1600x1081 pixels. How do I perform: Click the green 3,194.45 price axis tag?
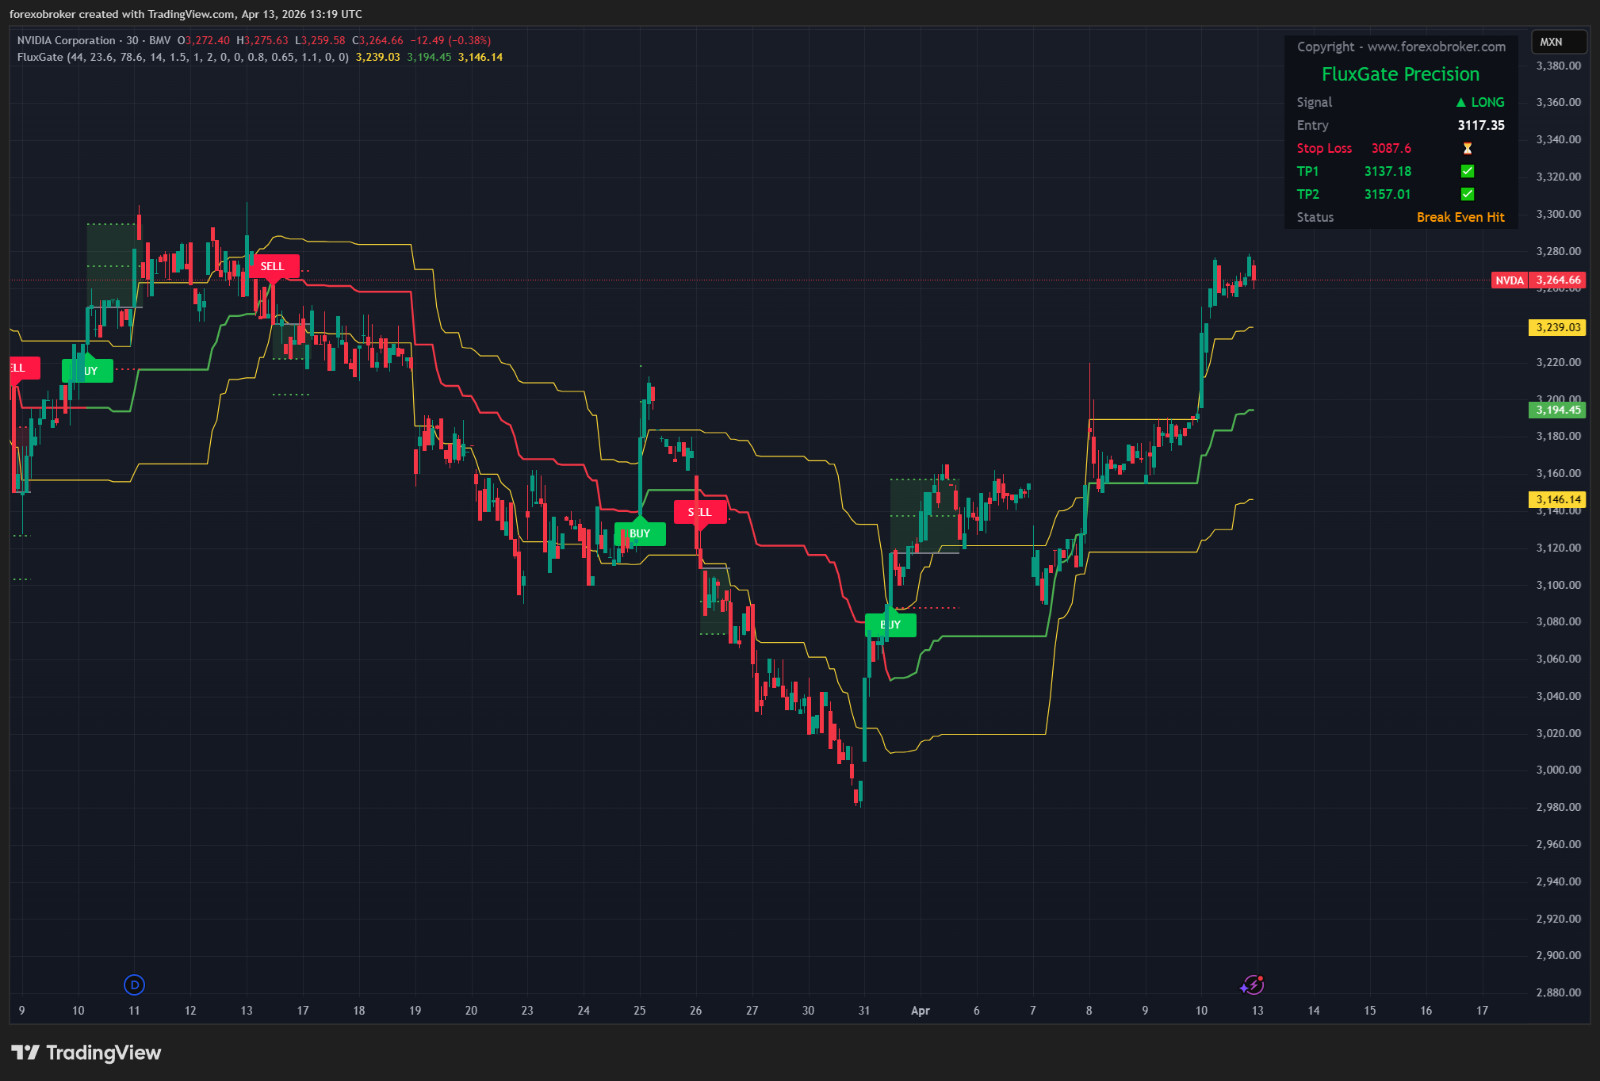click(x=1557, y=410)
